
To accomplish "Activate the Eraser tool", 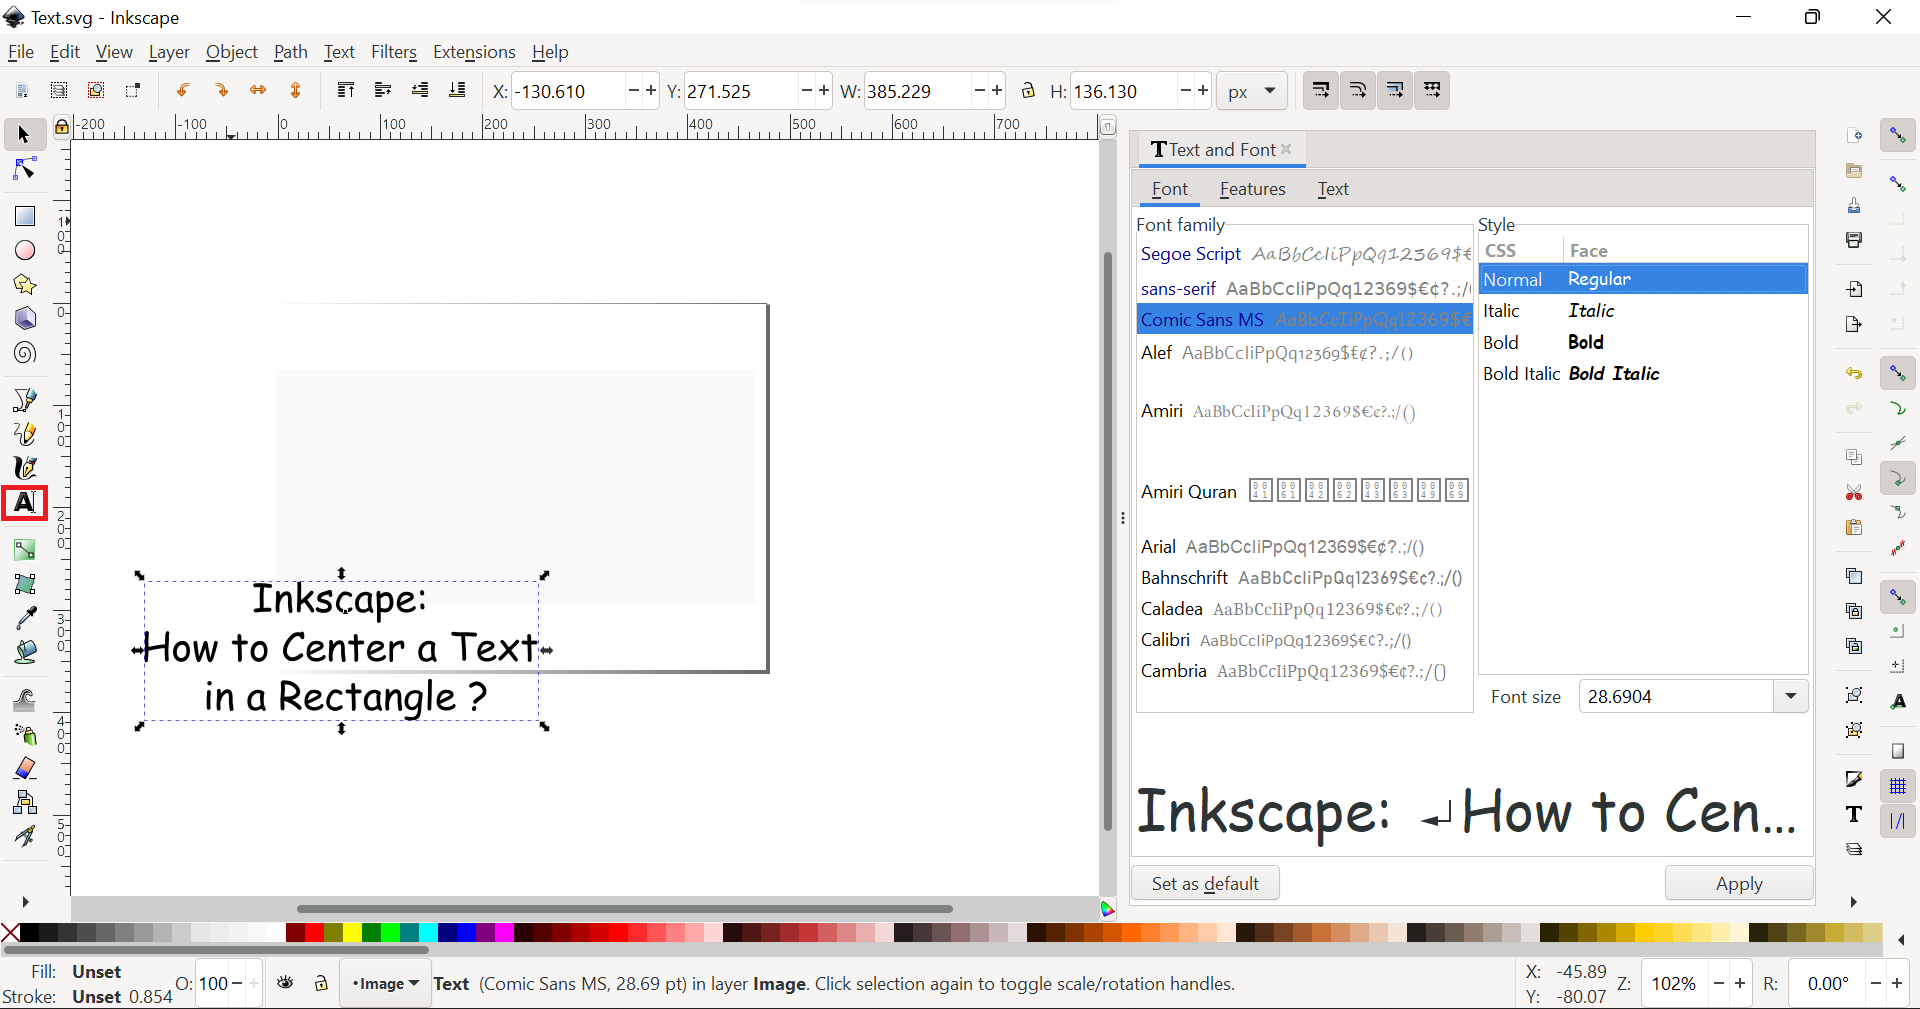I will pos(24,768).
